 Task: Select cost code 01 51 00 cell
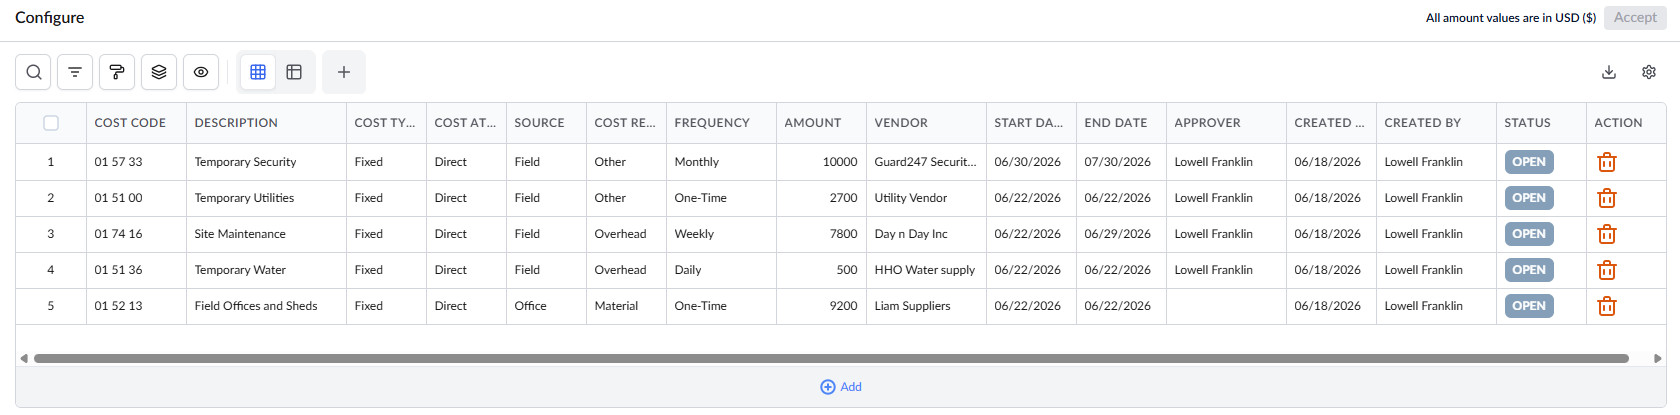coord(136,198)
